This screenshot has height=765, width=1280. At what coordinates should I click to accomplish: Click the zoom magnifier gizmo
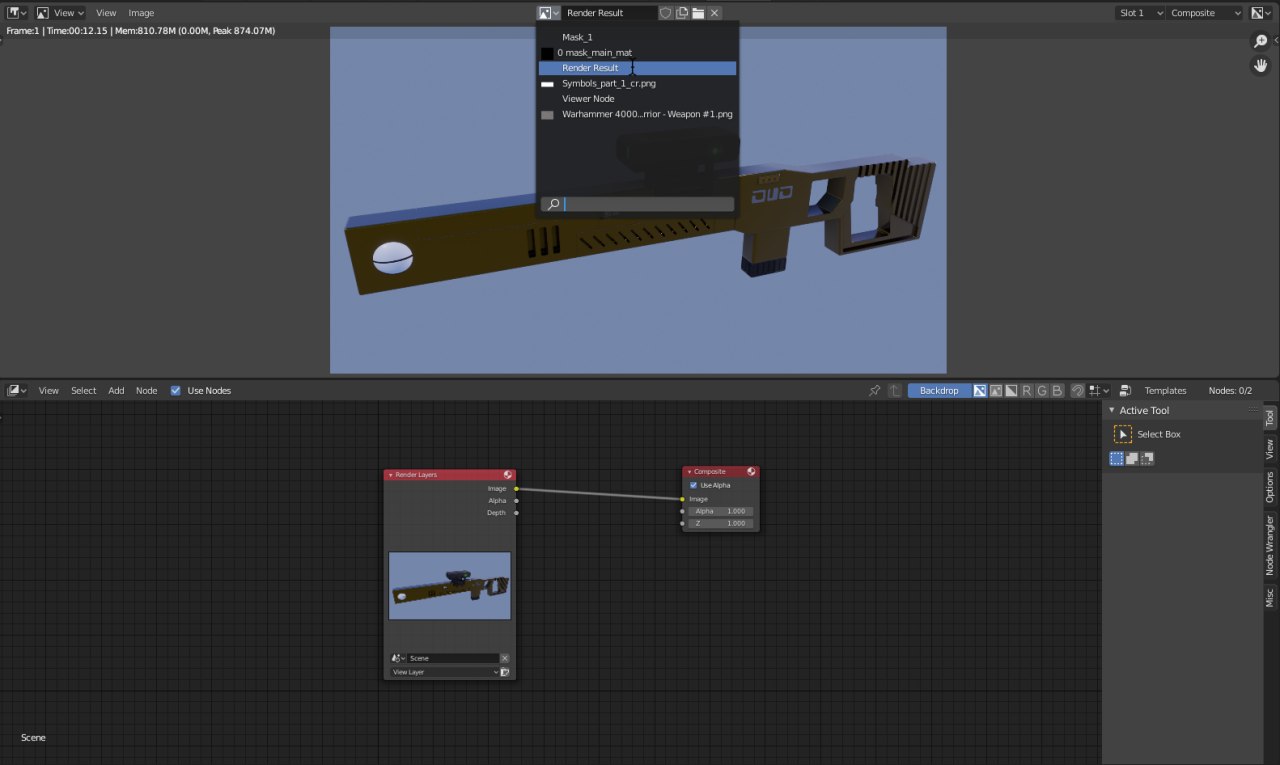(1261, 41)
